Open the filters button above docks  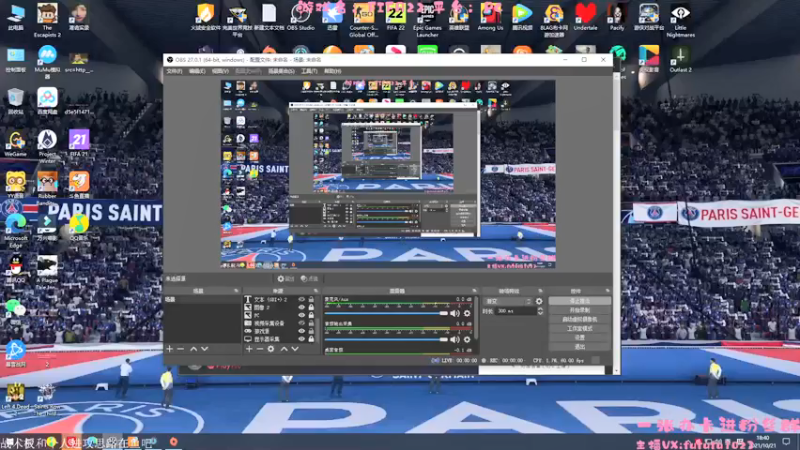point(309,279)
